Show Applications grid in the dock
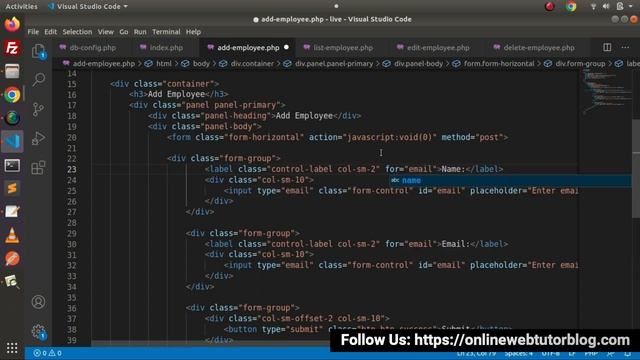The image size is (640, 360). click(12, 348)
